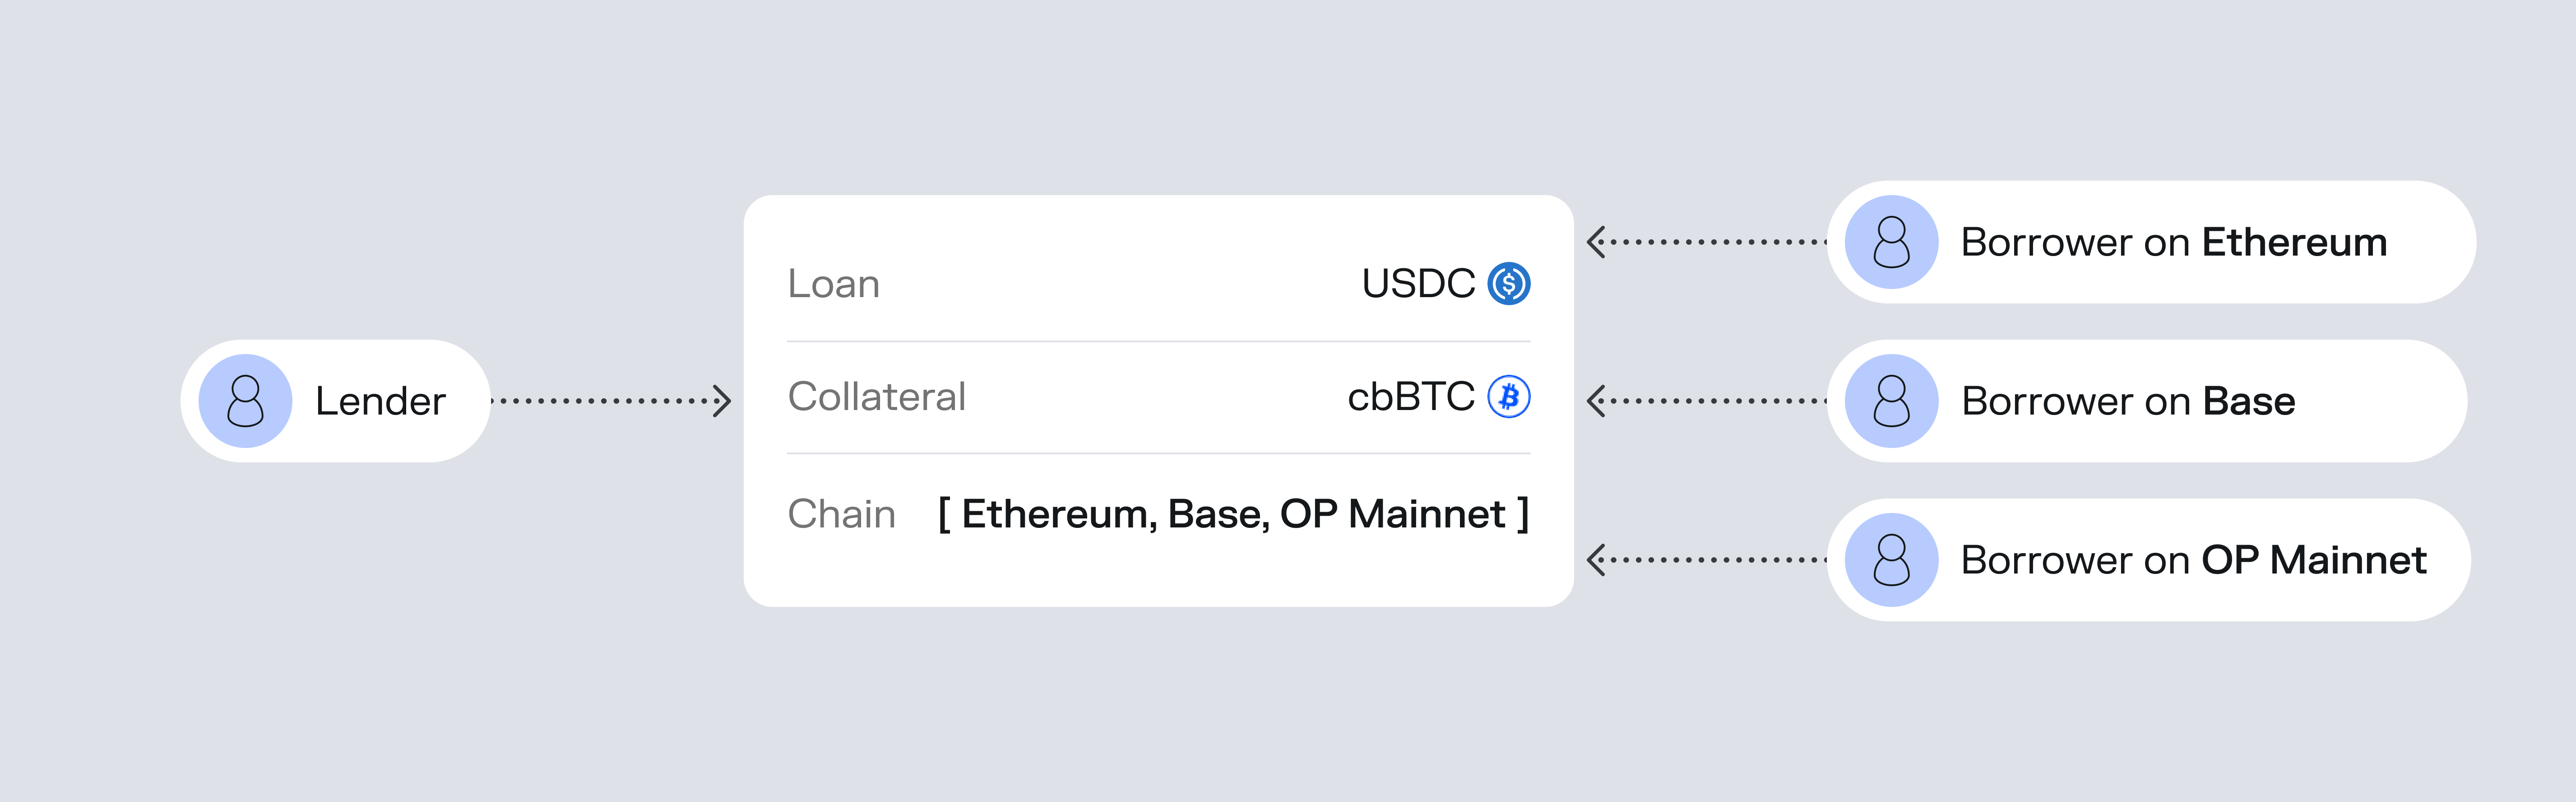Click the Collateral row label
The image size is (2576, 802).
pyautogui.click(x=876, y=397)
